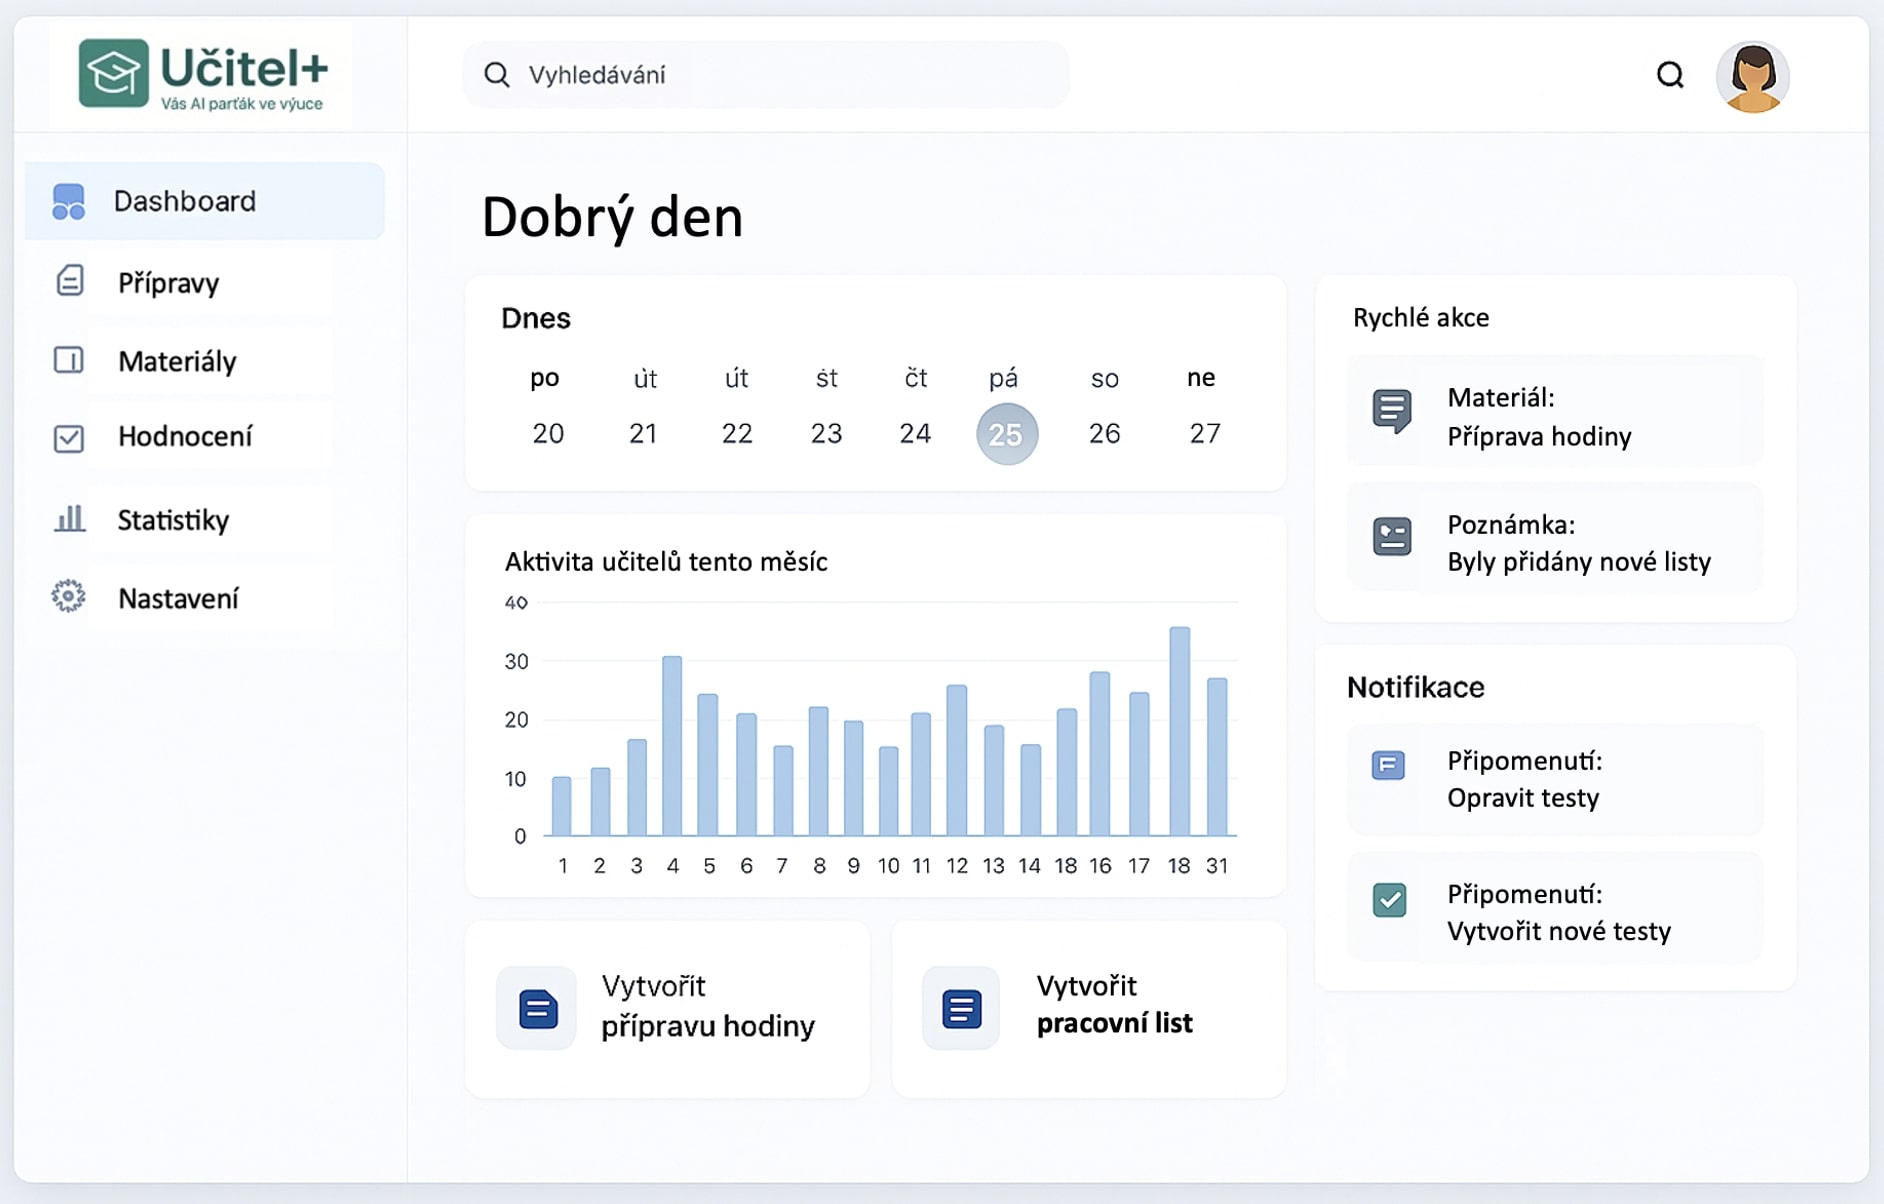Select the highlighted date 25 in calendar
Image resolution: width=1884 pixels, height=1204 pixels.
tap(1006, 434)
